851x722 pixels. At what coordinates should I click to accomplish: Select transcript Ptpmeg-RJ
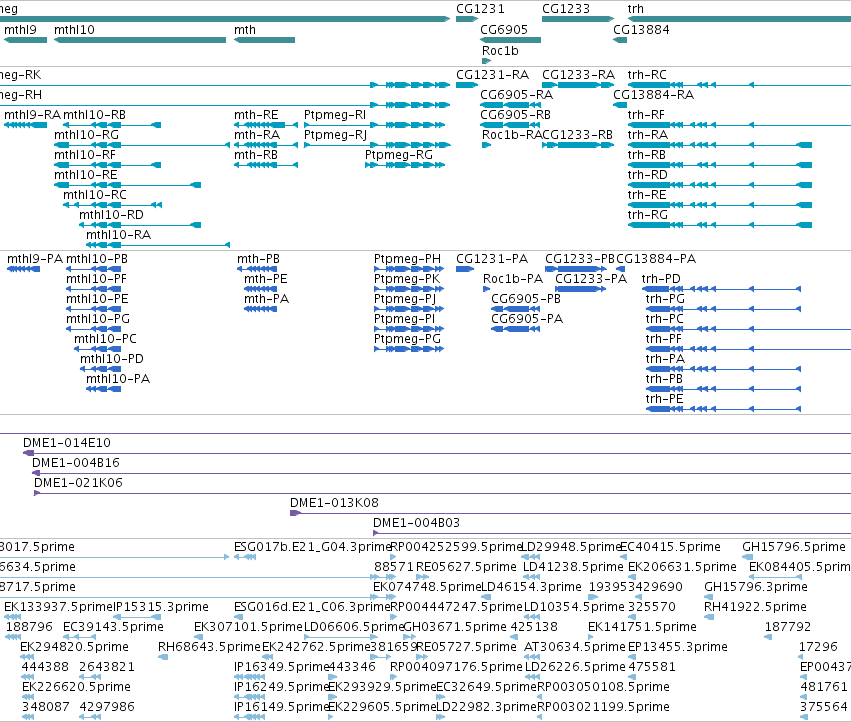pos(335,135)
